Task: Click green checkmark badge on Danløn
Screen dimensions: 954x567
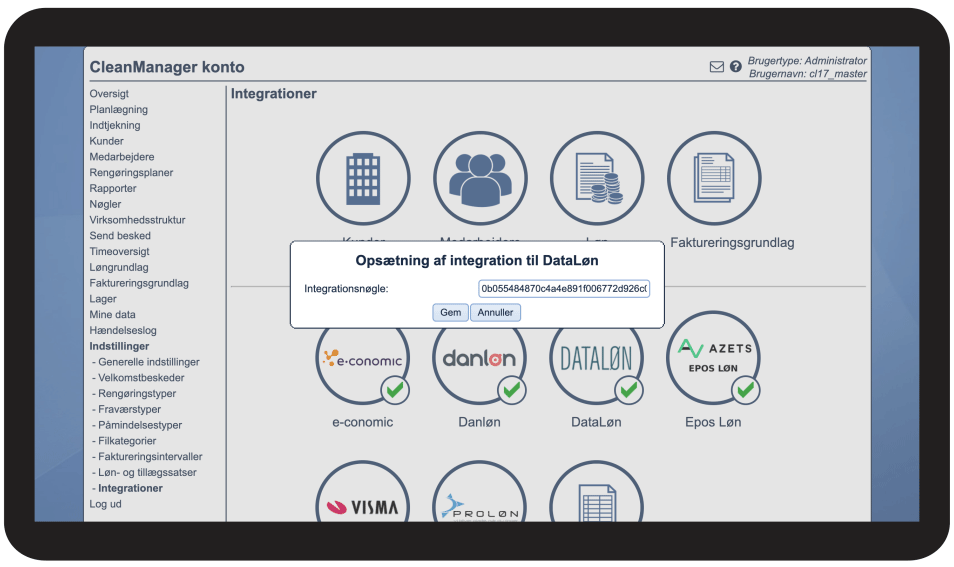Action: 512,390
